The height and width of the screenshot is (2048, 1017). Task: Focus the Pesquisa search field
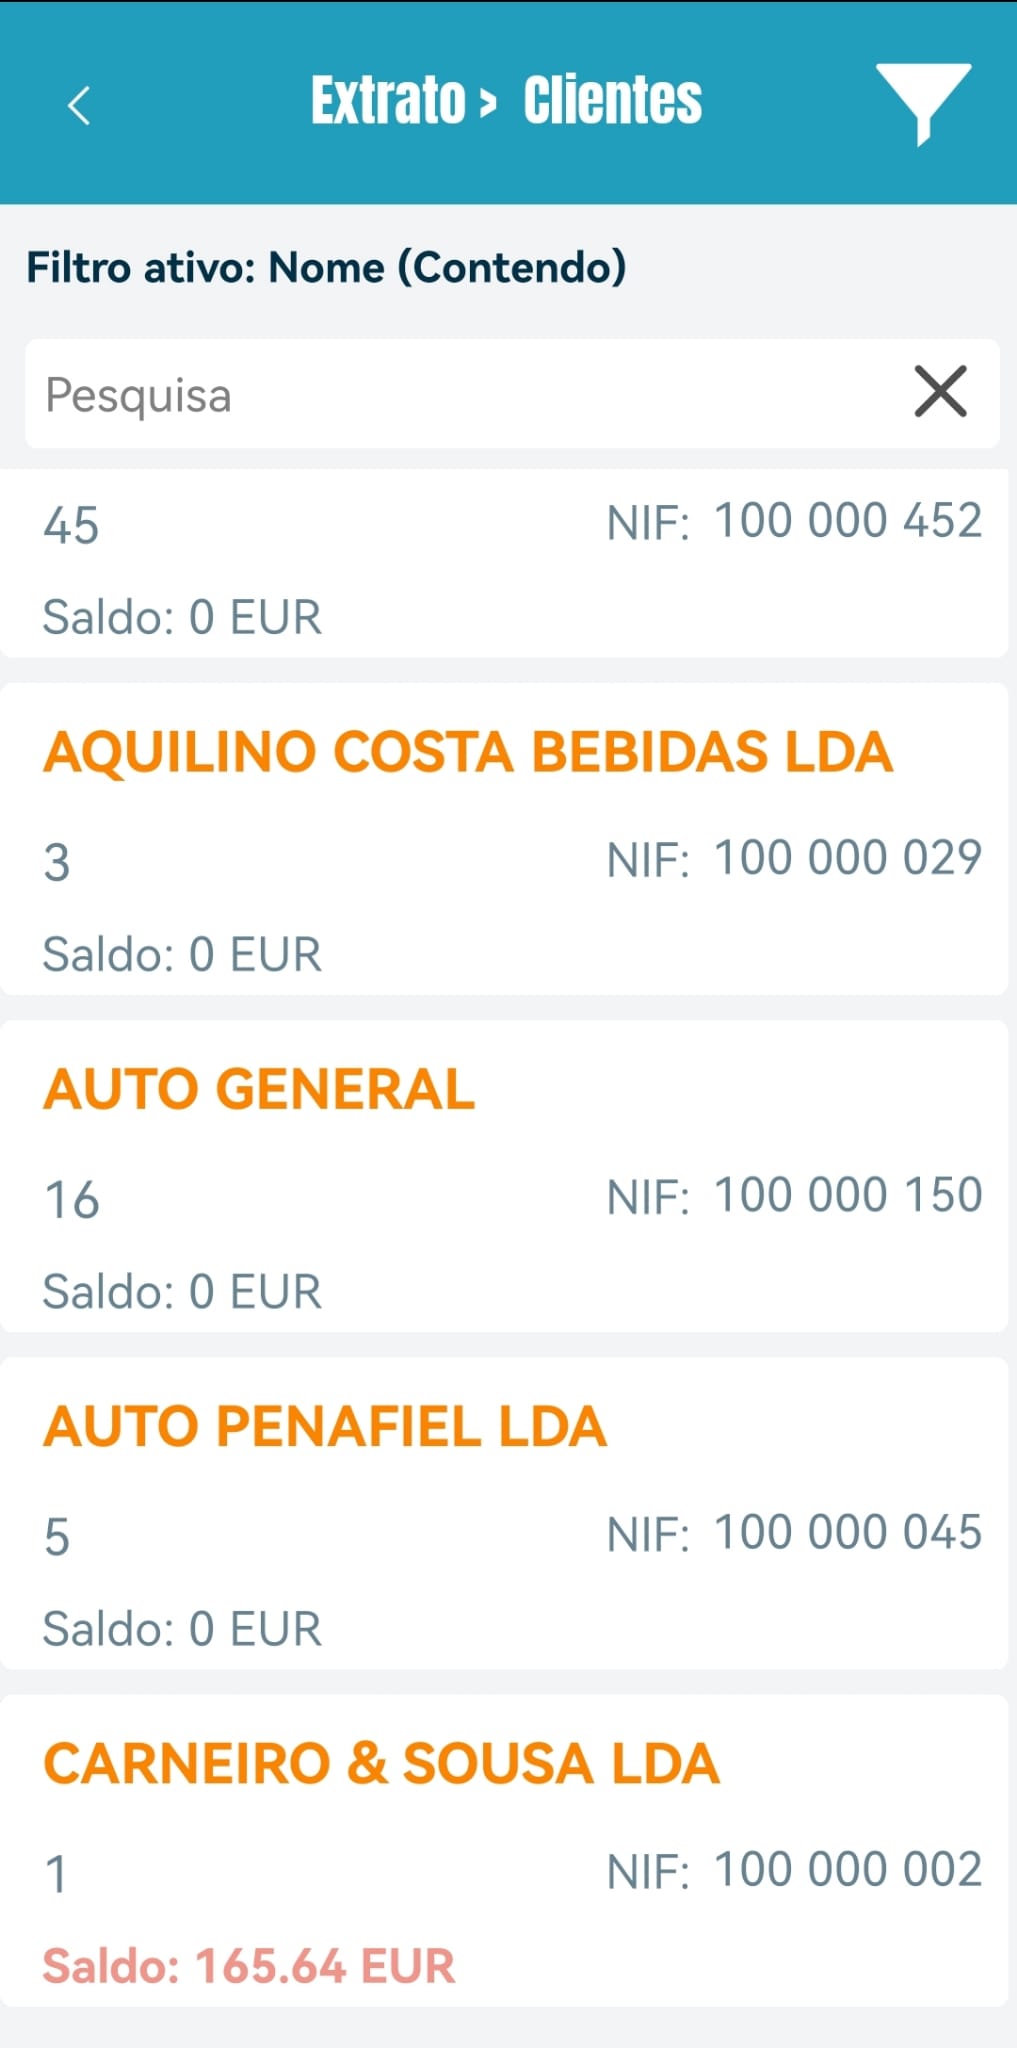[512, 394]
